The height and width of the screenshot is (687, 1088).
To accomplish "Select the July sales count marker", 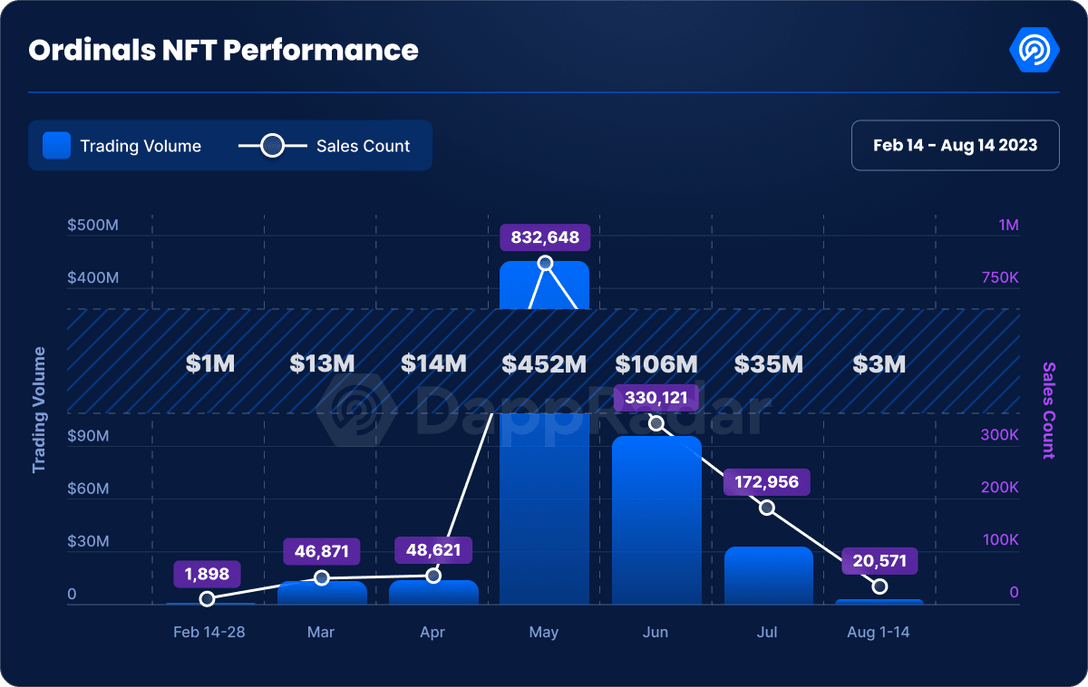I will pos(767,508).
